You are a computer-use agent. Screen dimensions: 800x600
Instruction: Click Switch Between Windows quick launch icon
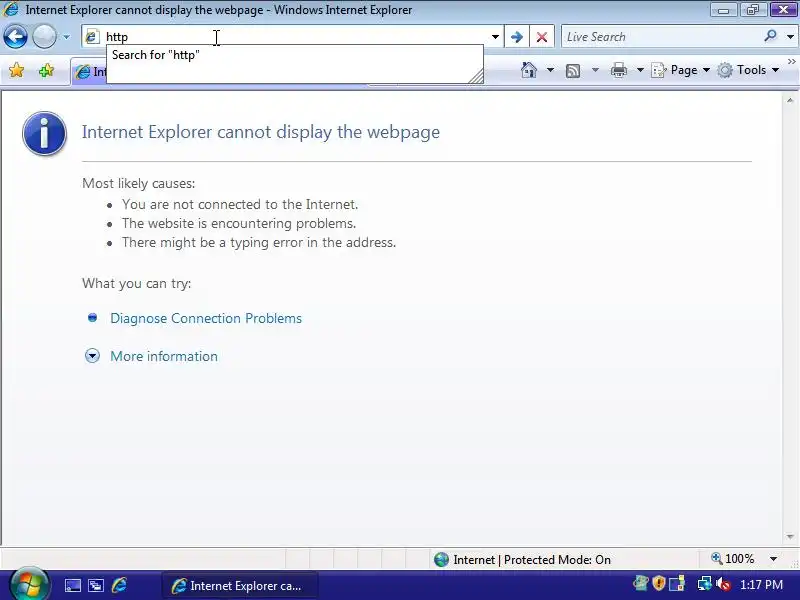(96, 585)
